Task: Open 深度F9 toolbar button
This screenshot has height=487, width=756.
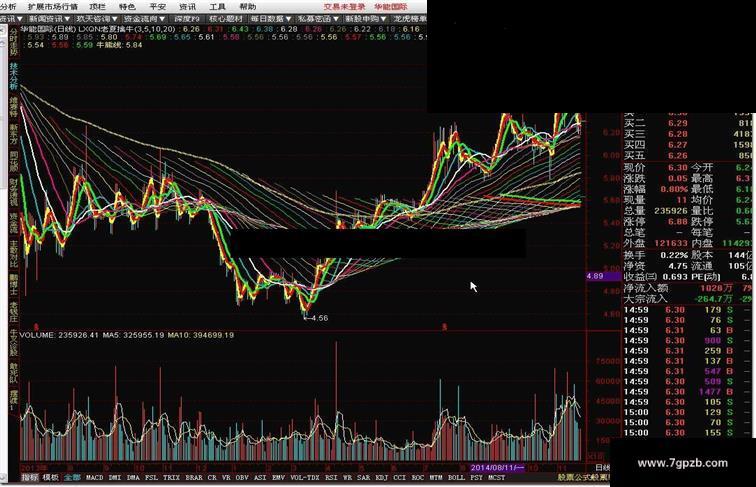Action: tap(187, 19)
